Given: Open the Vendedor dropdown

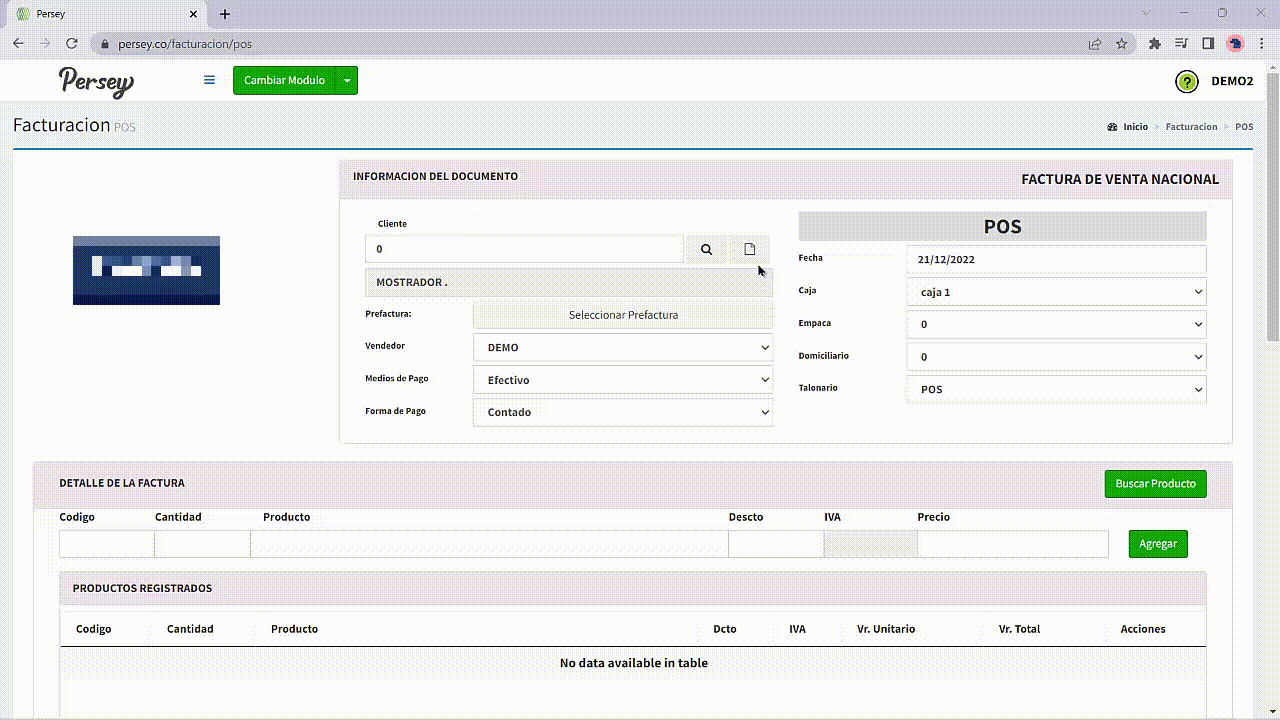Looking at the screenshot, I should (x=622, y=348).
